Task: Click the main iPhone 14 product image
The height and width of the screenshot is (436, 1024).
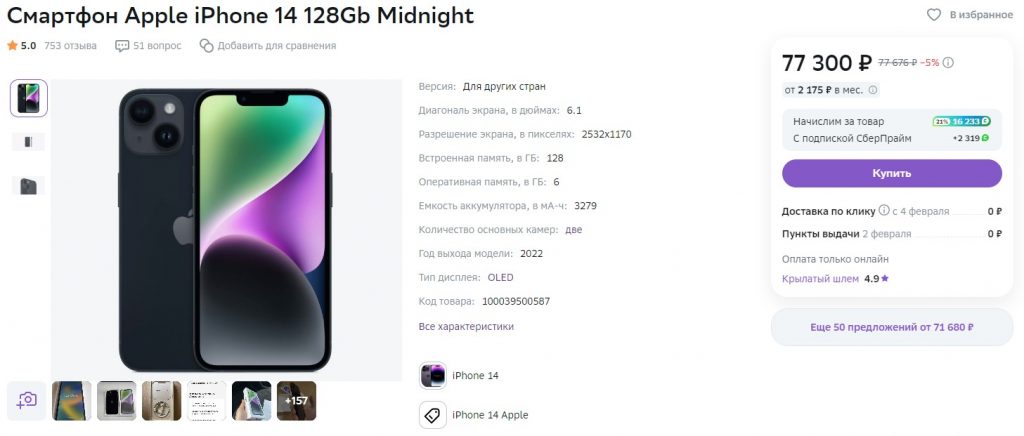Action: coord(225,228)
